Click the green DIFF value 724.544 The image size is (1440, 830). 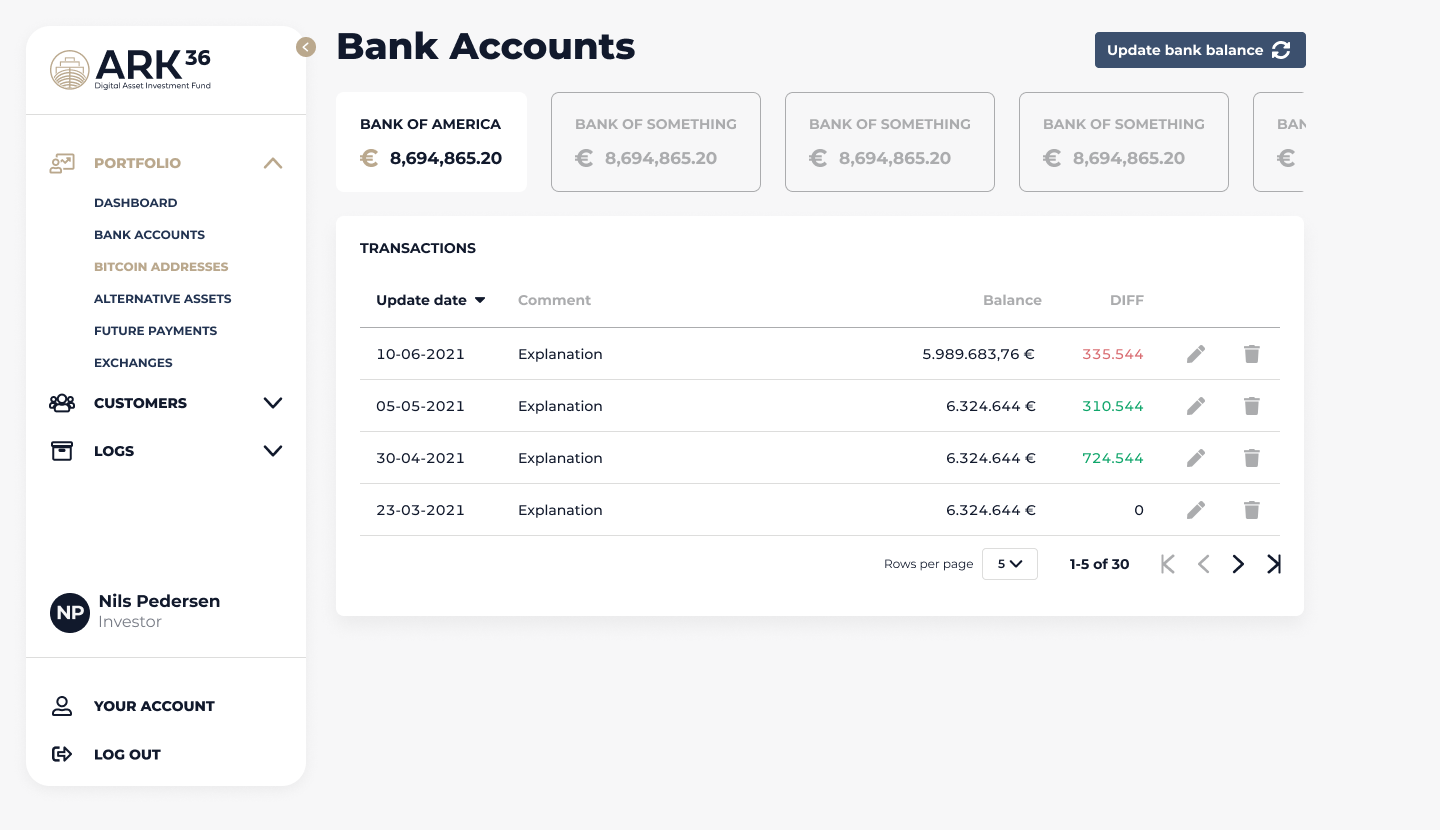tap(1113, 458)
